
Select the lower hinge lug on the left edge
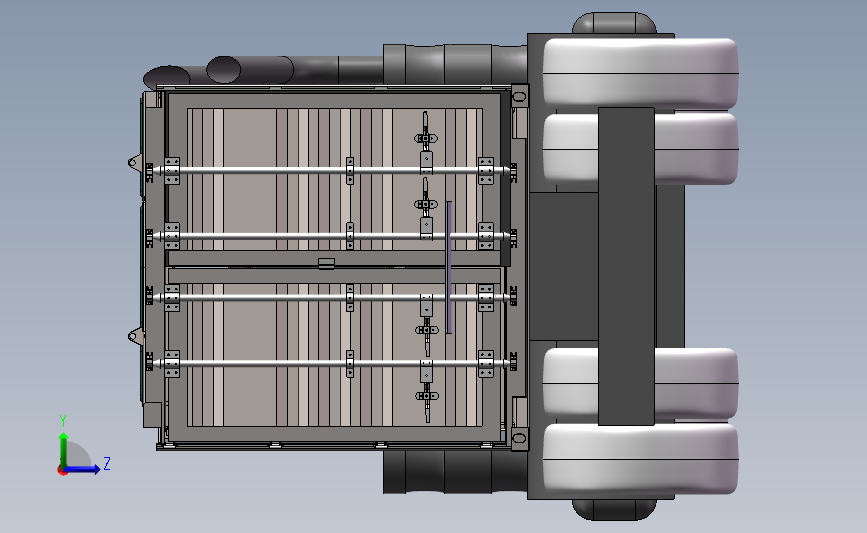point(134,335)
